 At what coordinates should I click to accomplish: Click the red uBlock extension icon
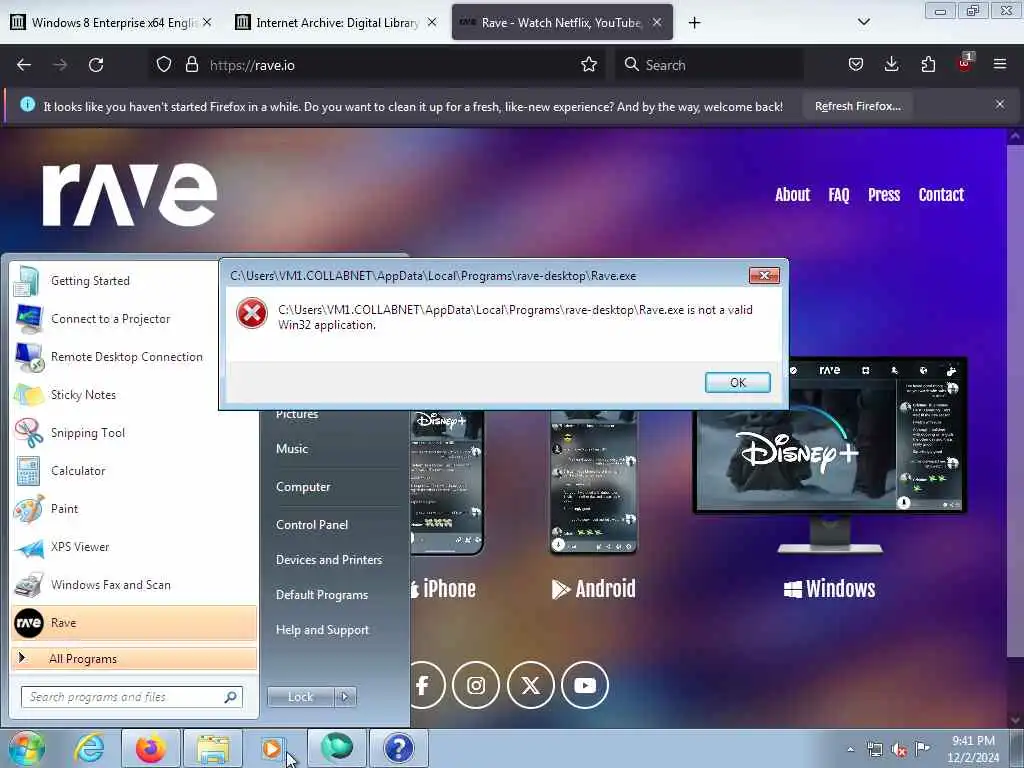[965, 63]
